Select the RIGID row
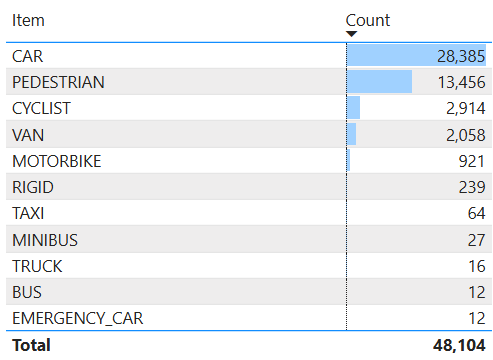This screenshot has width=493, height=360. point(249,187)
